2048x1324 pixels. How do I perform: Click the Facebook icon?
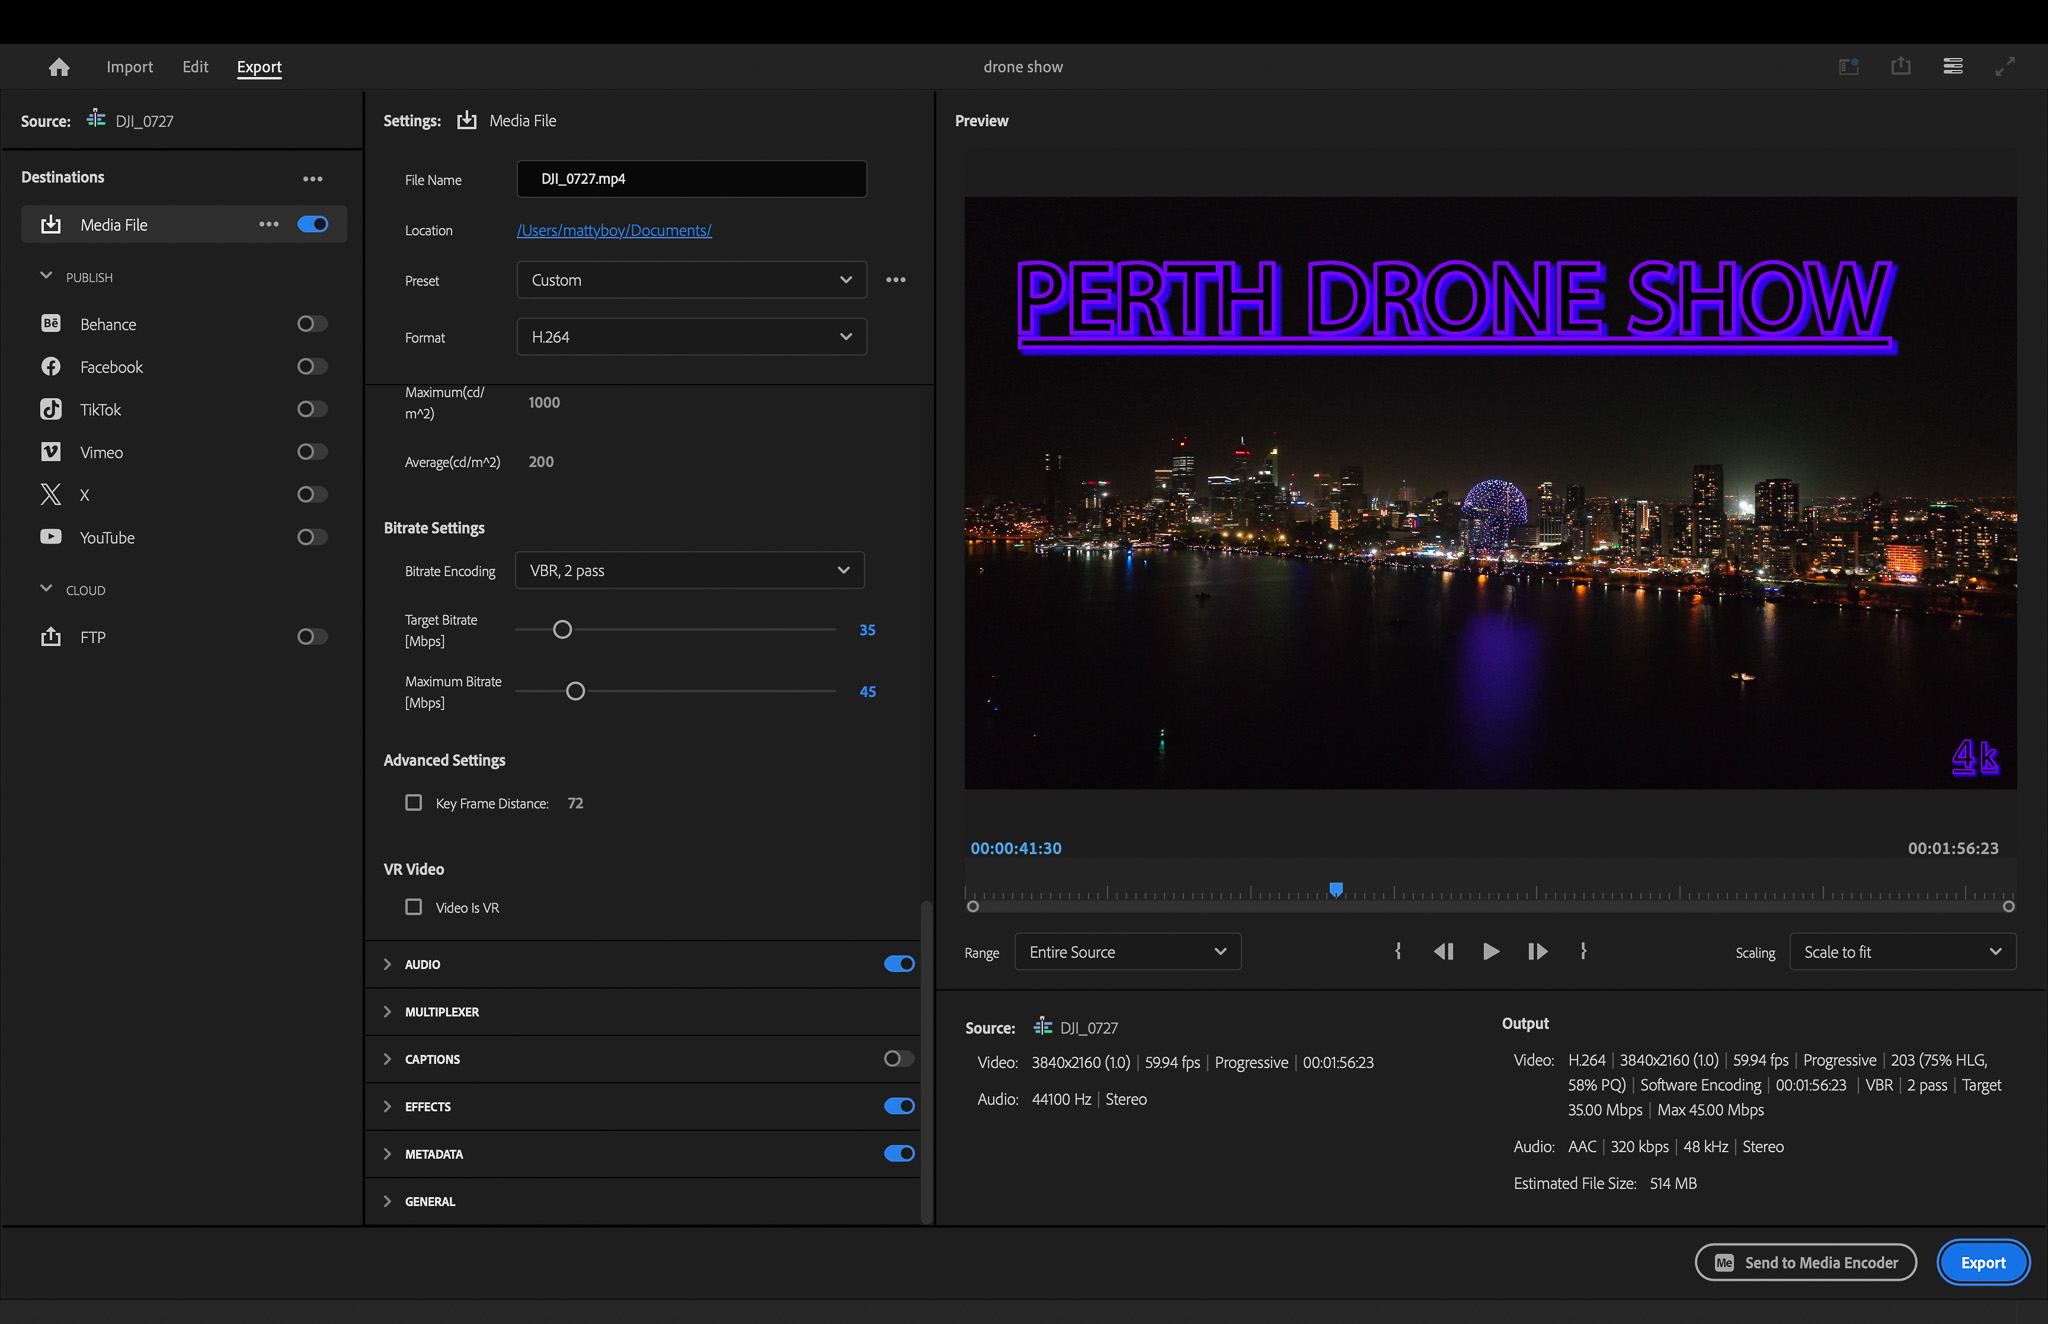[x=51, y=366]
